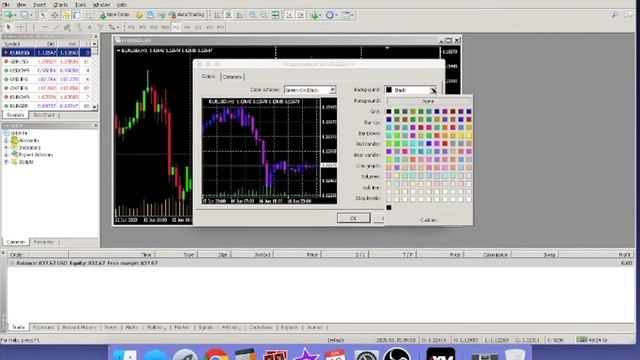
Task: Open the Background color dropdown
Action: 411,90
